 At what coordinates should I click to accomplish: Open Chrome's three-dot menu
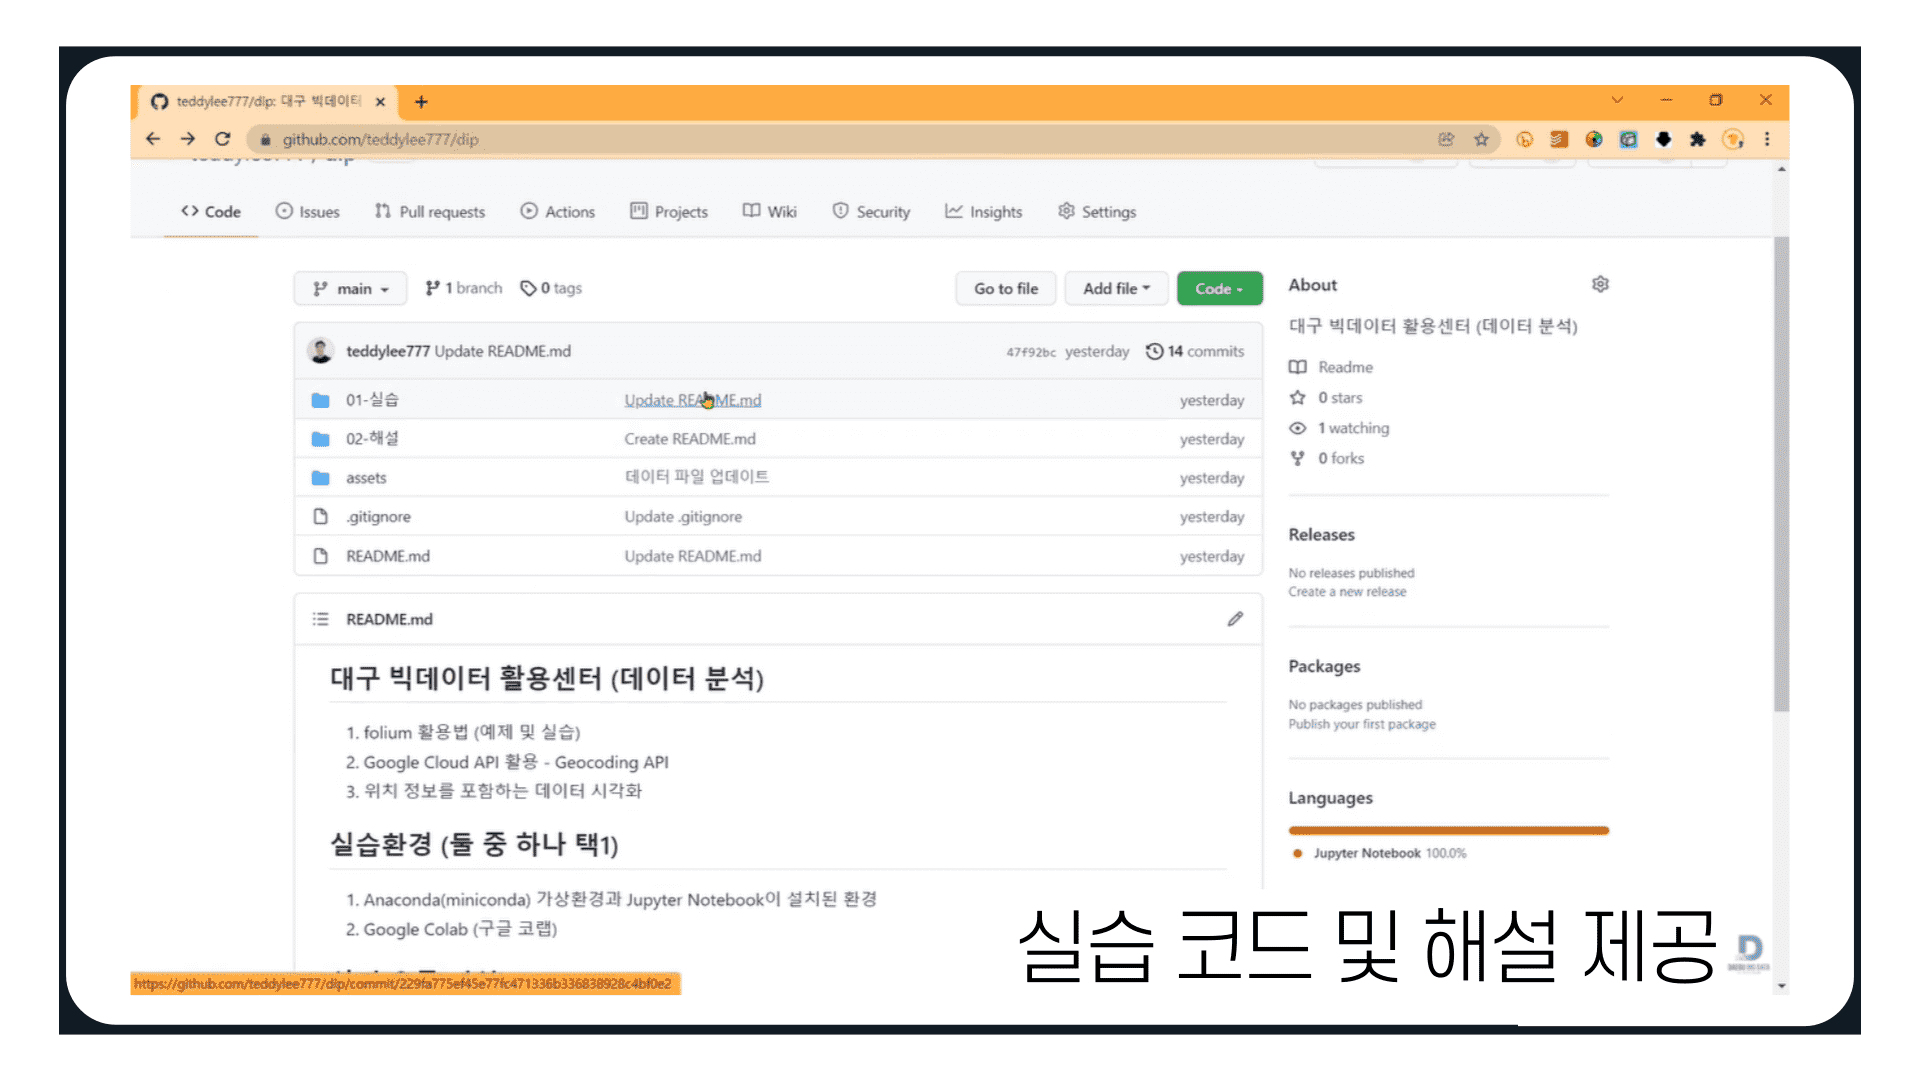[1767, 139]
